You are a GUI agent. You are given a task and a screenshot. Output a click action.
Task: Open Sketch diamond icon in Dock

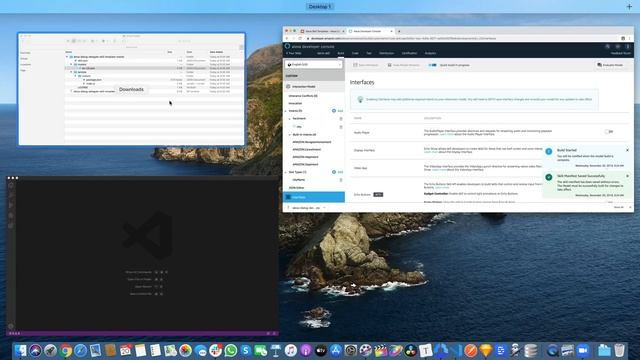click(486, 350)
